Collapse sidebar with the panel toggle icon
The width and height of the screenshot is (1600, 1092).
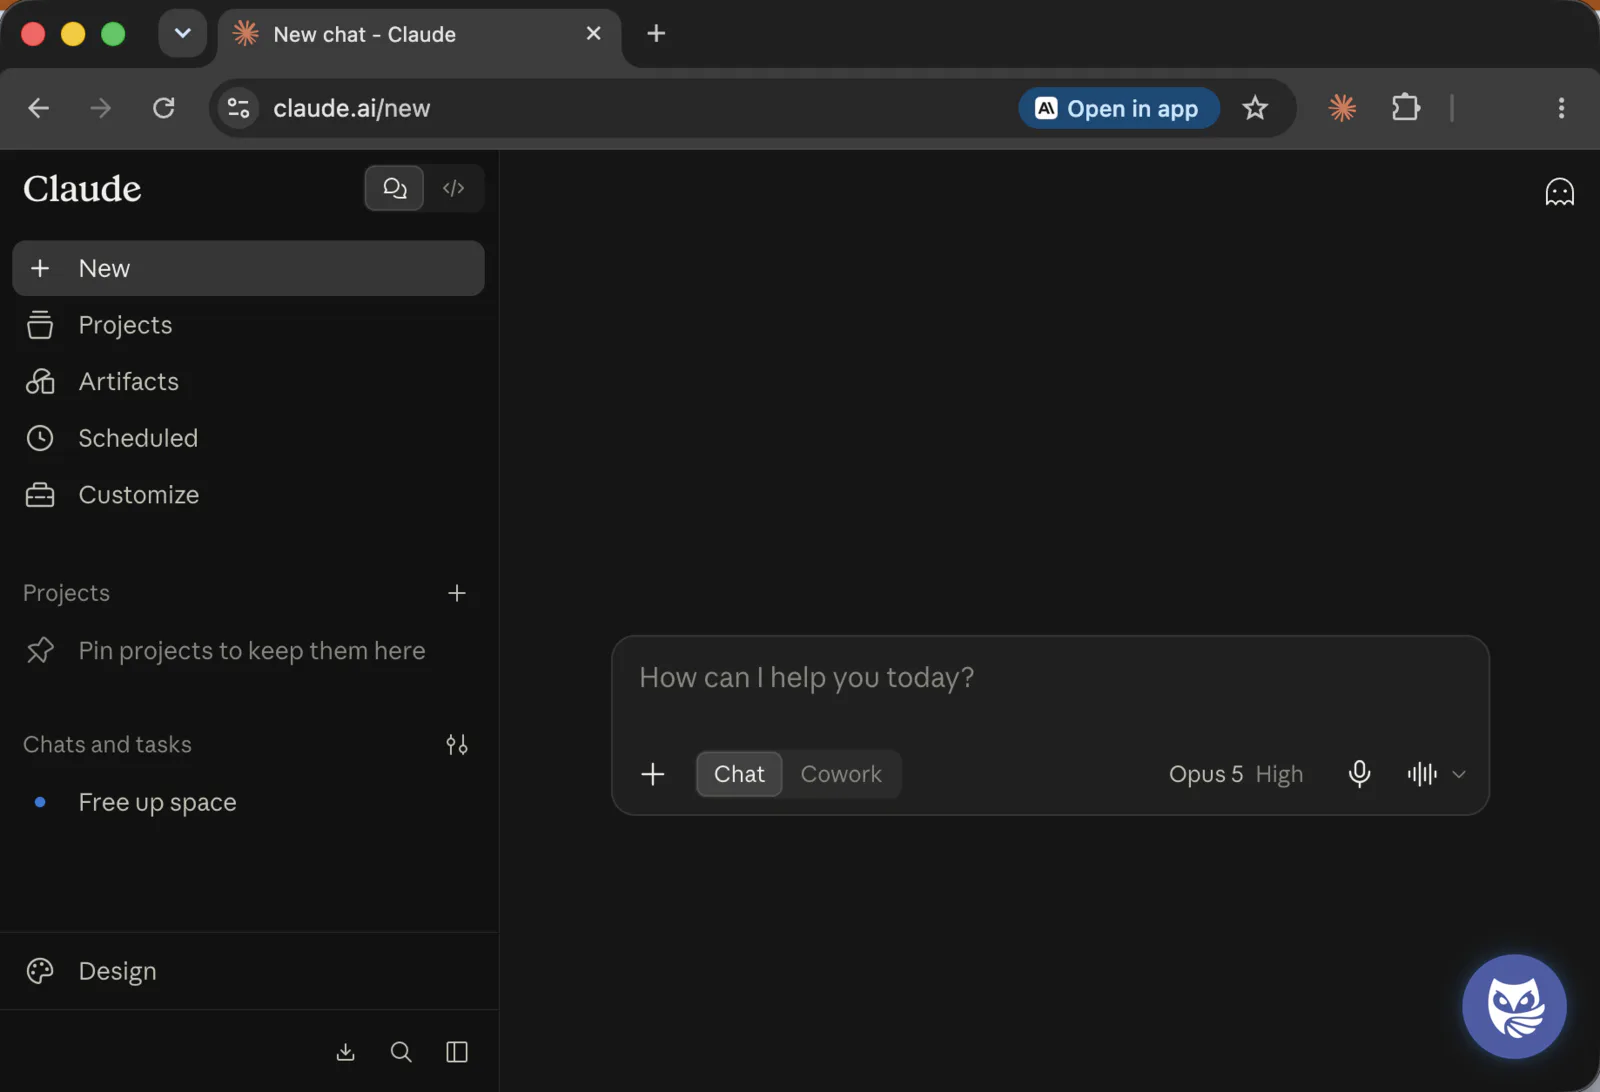click(x=457, y=1052)
